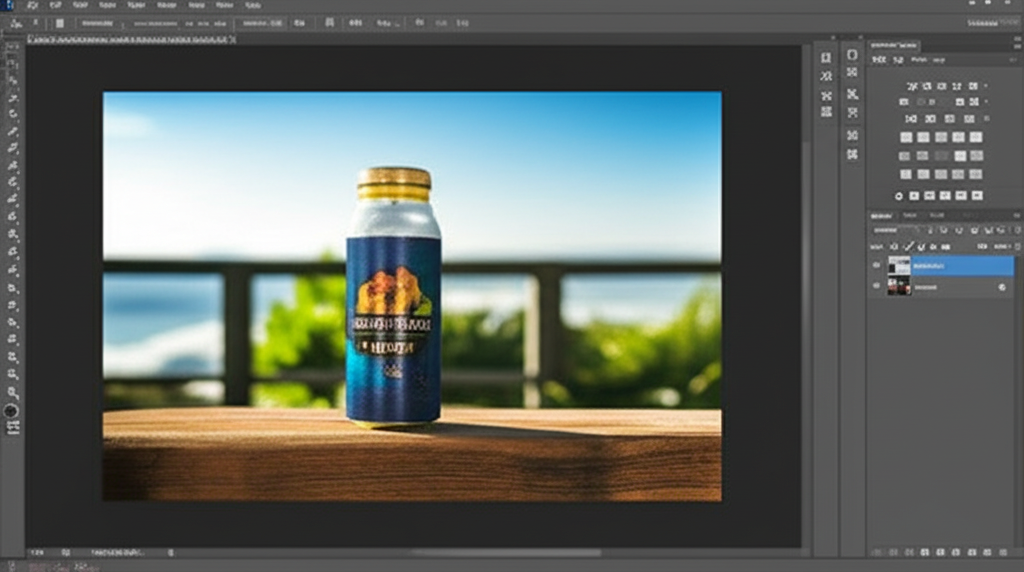Click the circular icon in the Adjustments panel

click(899, 196)
